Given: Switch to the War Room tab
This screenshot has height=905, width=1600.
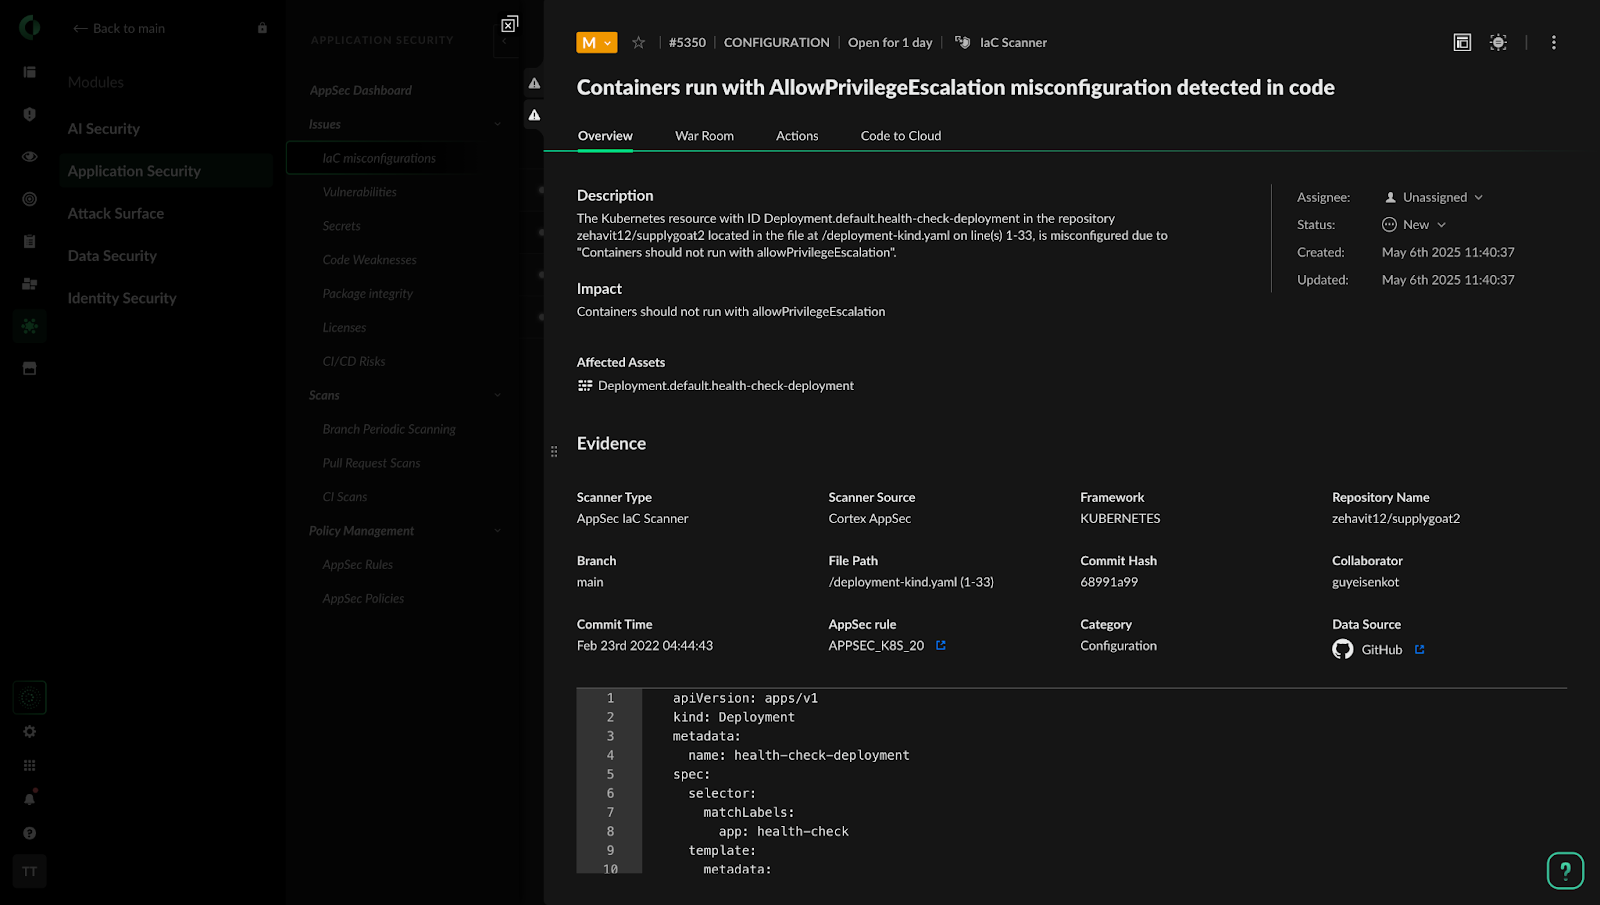Looking at the screenshot, I should (x=704, y=135).
